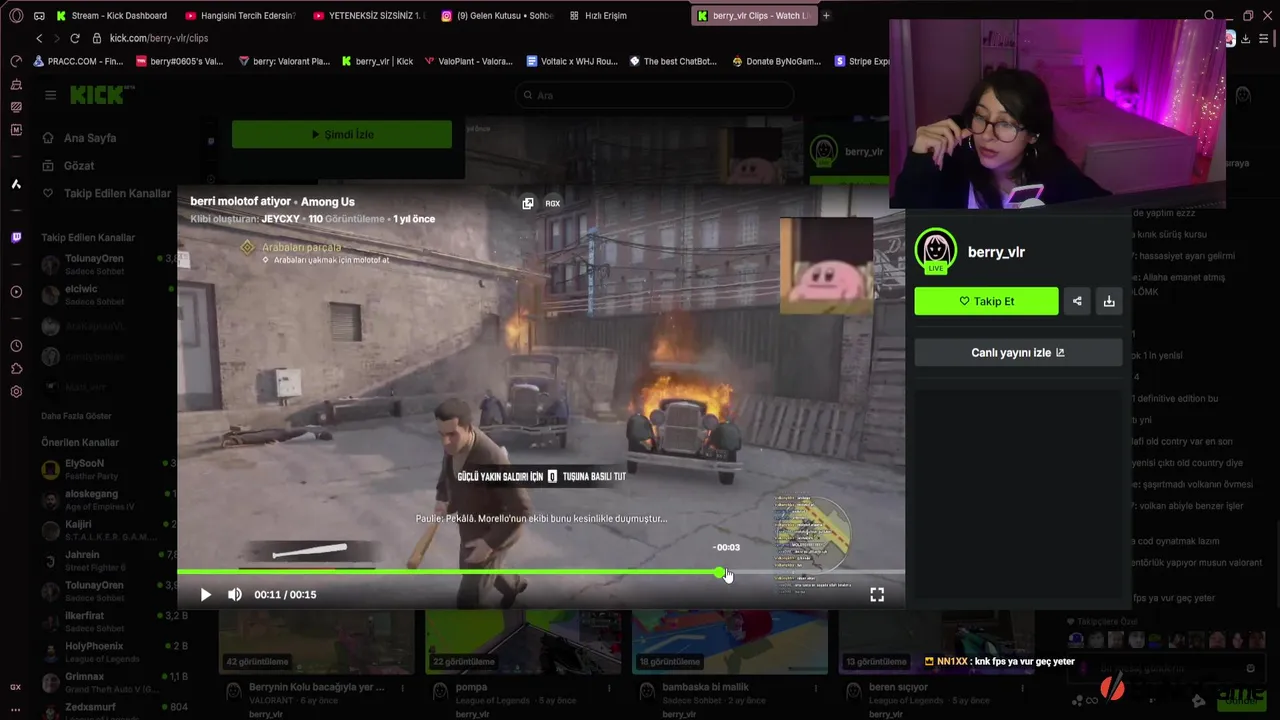
Task: Switch to Gelen Kutusu Instagram tab
Action: 496,16
